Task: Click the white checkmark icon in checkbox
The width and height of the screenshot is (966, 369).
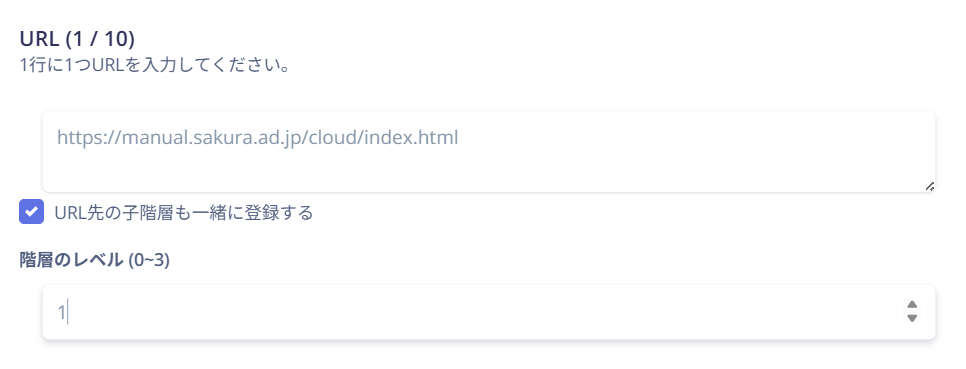Action: (x=31, y=211)
